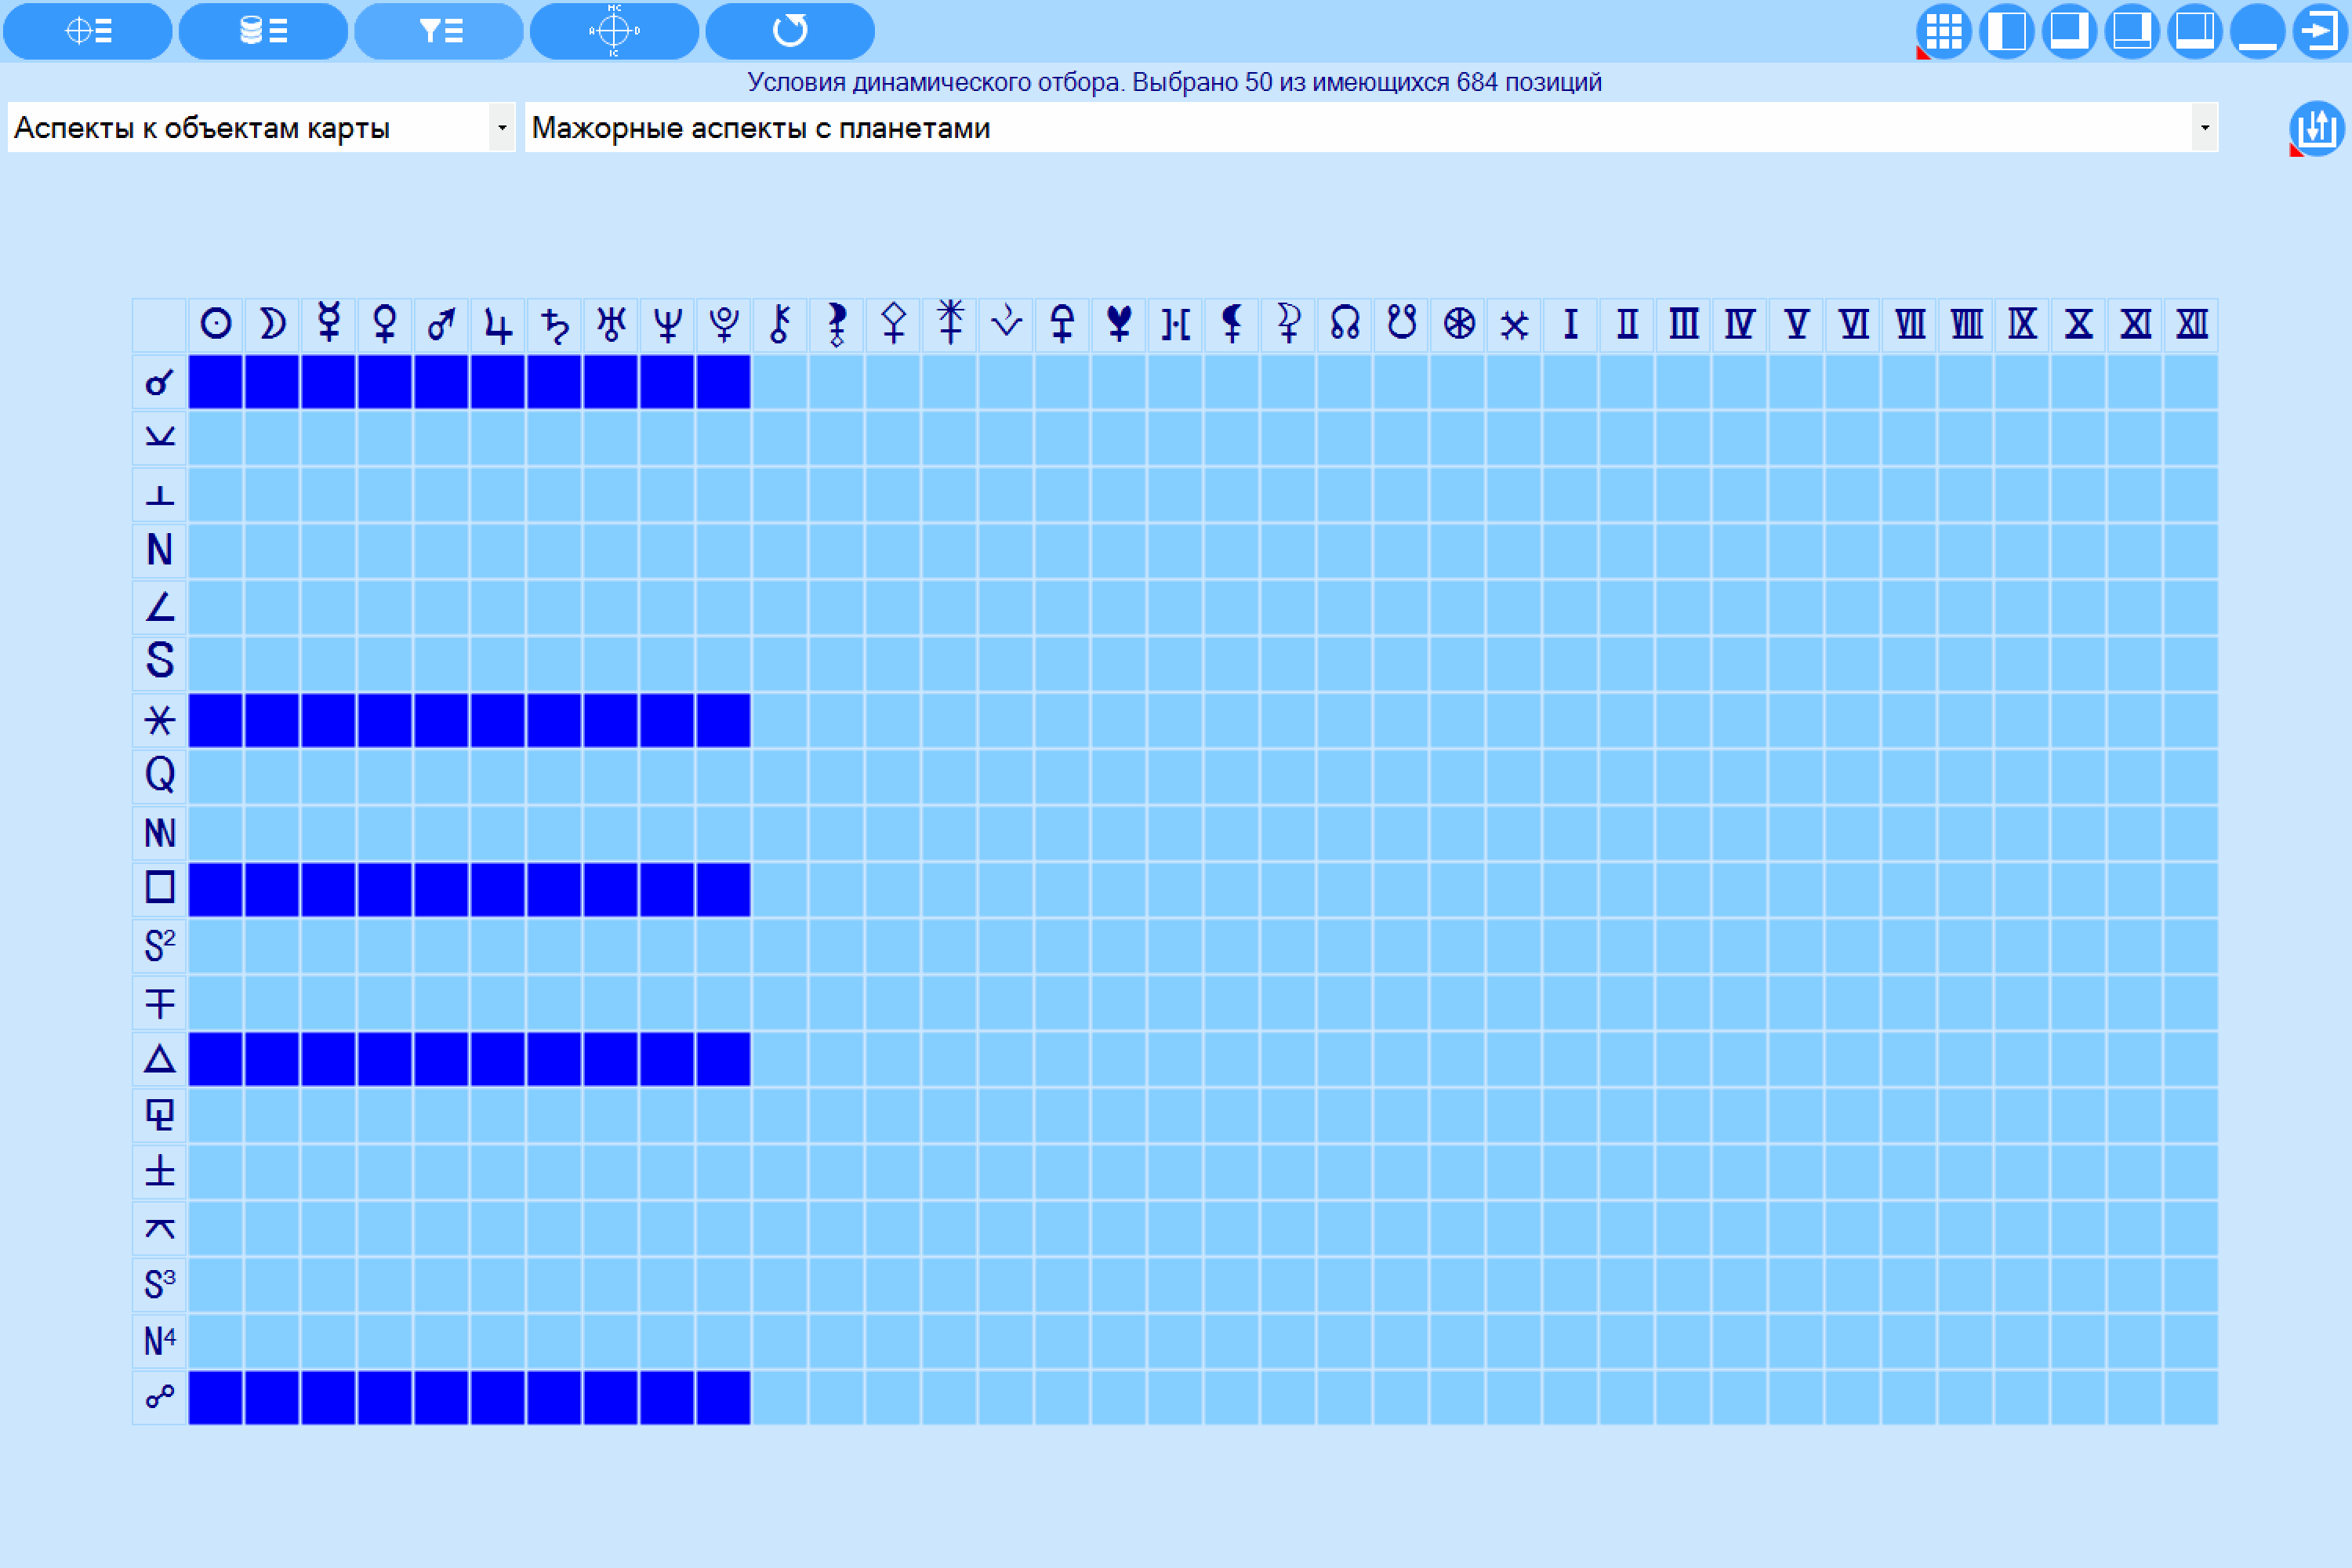Click the 'Мажорные аспекты с планетами' combo field
The image size is (2352, 1568).
(x=1371, y=127)
